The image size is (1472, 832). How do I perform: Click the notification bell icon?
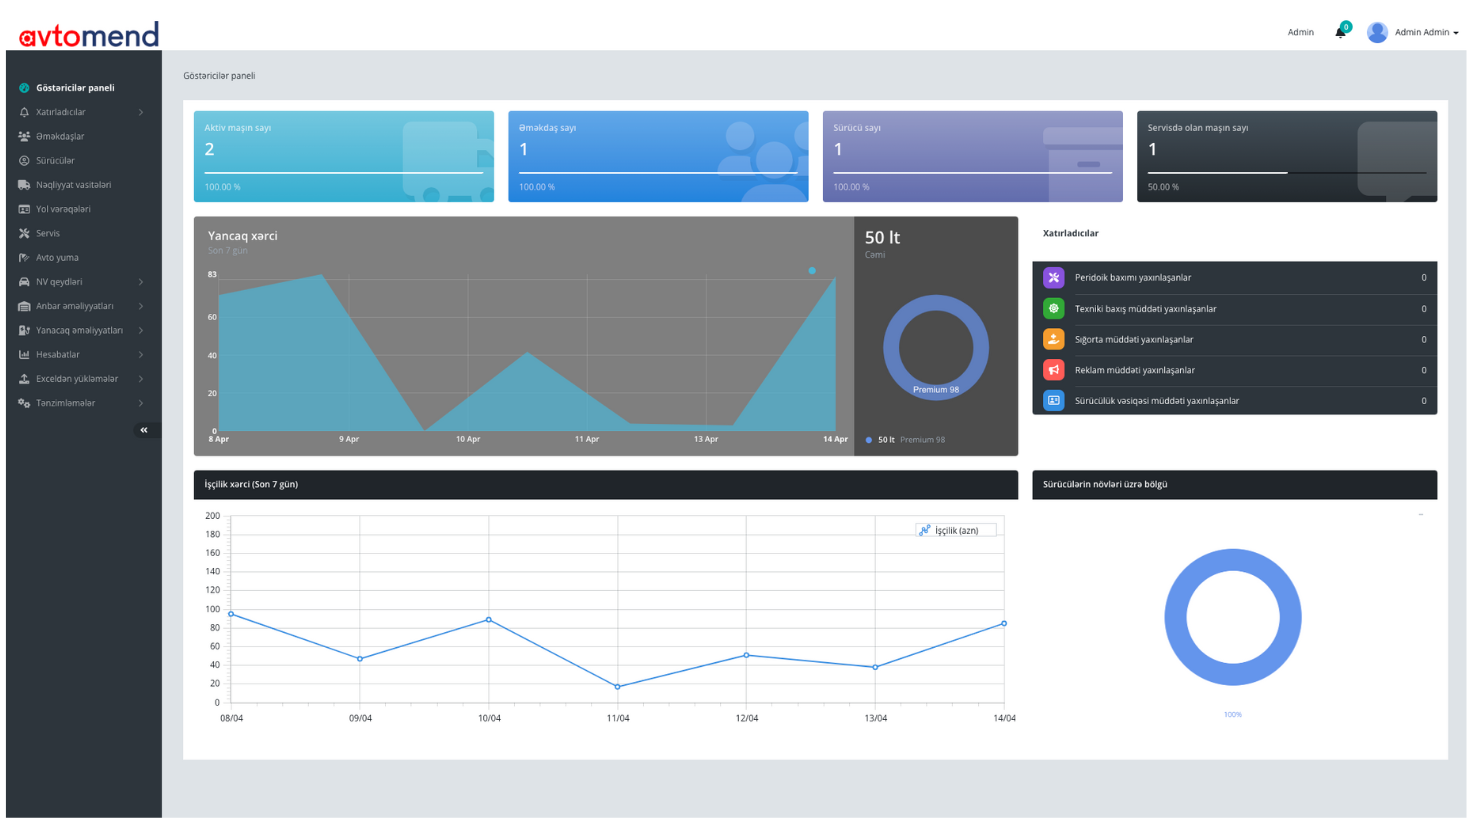(1340, 33)
